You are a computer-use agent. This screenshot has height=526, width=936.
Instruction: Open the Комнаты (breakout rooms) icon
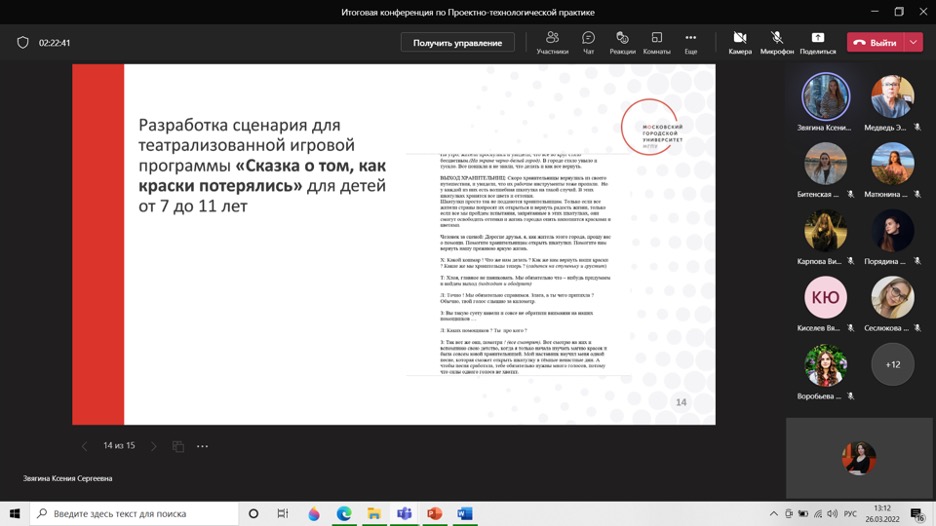point(656,42)
